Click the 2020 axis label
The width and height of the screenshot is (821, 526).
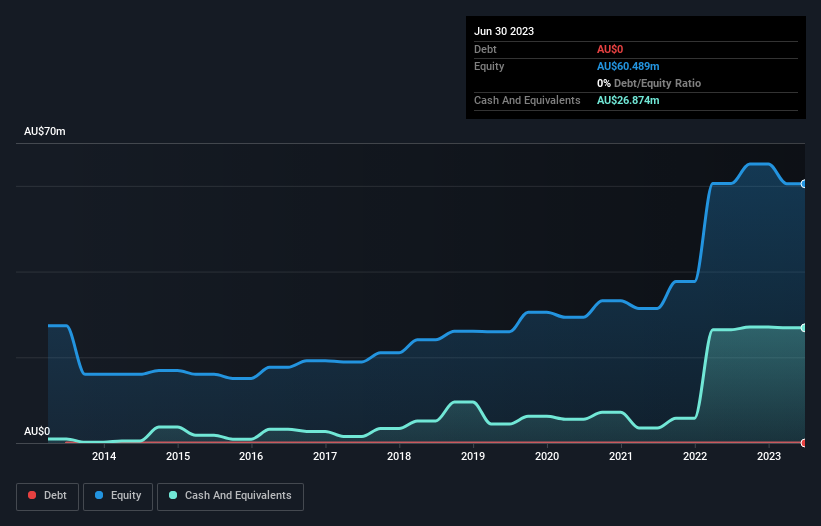pos(547,456)
